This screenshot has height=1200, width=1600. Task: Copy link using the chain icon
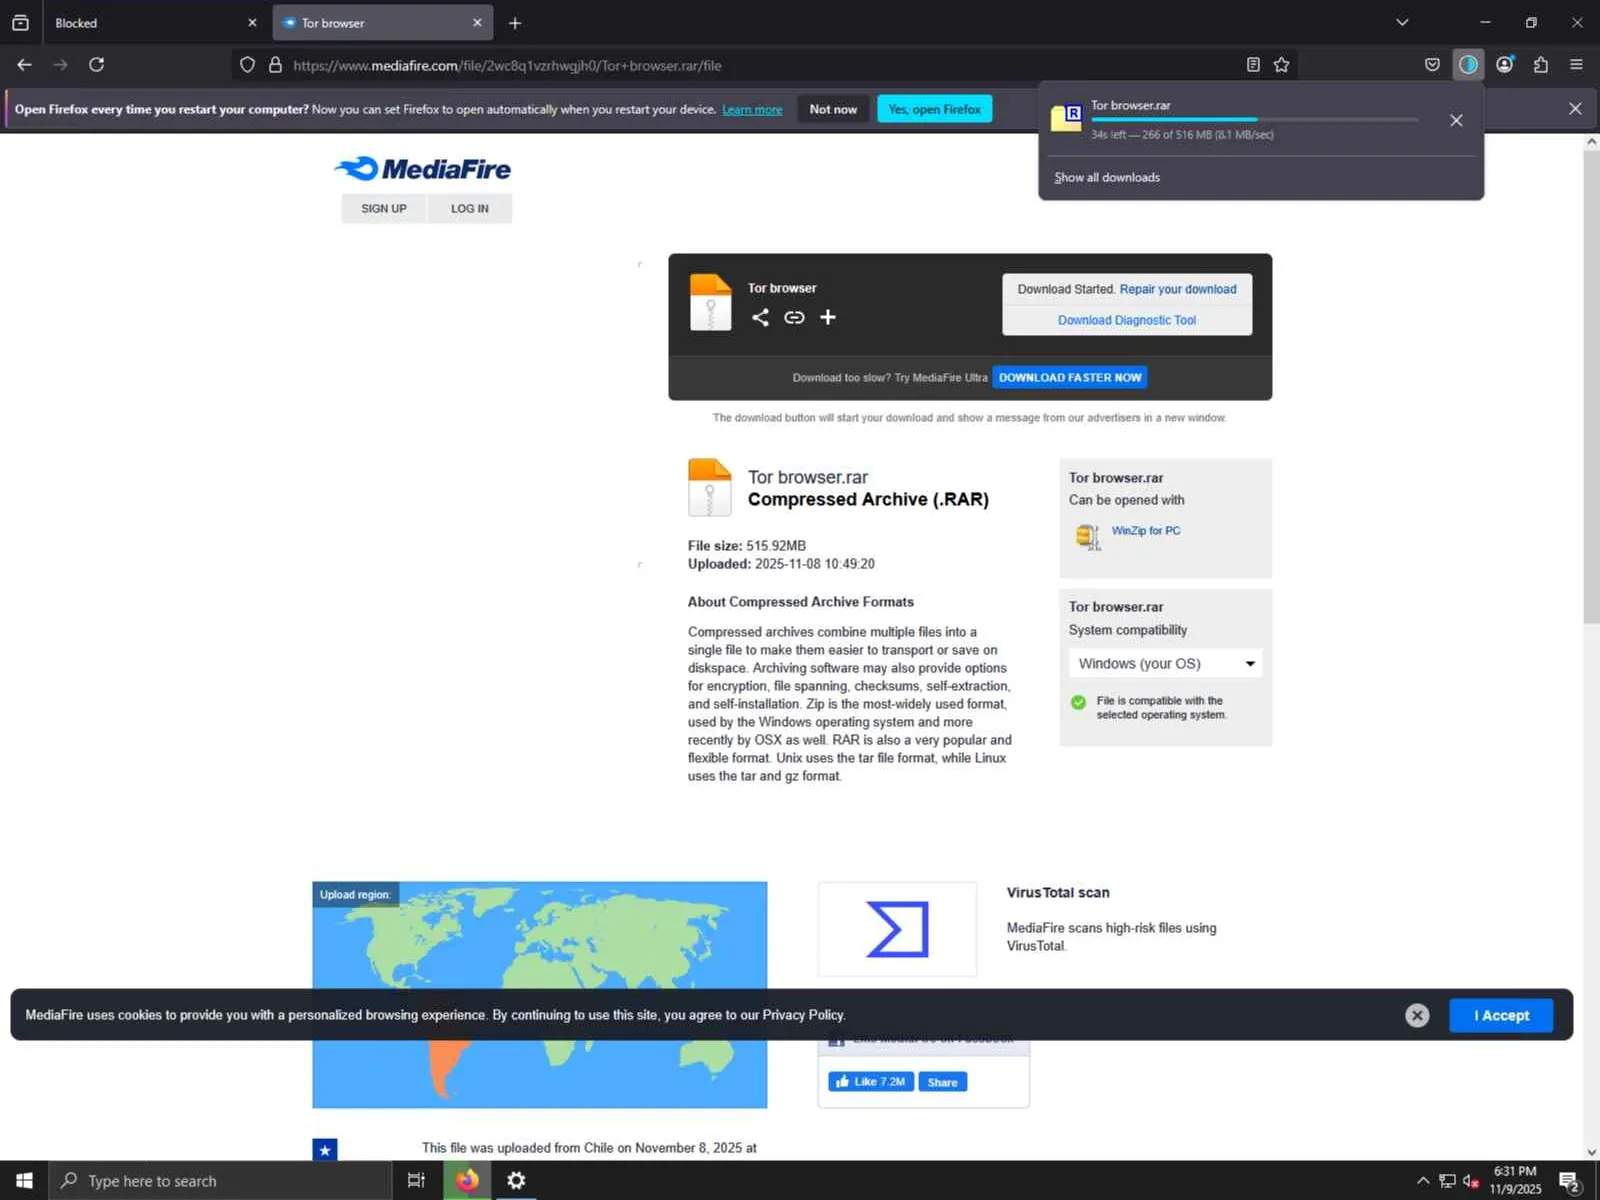[x=794, y=317]
